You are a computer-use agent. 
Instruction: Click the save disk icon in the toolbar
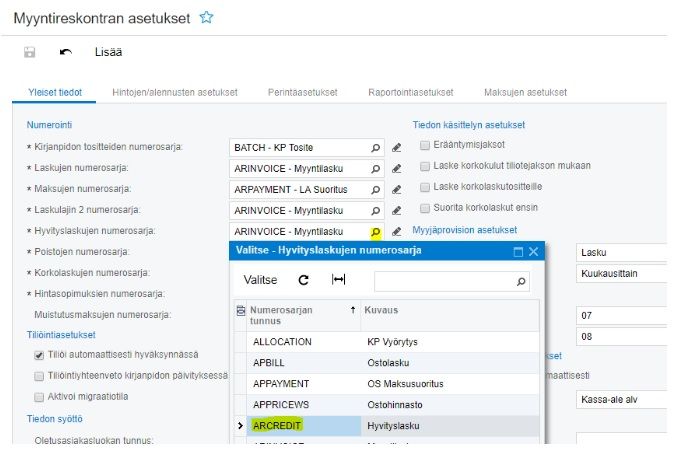pos(30,52)
